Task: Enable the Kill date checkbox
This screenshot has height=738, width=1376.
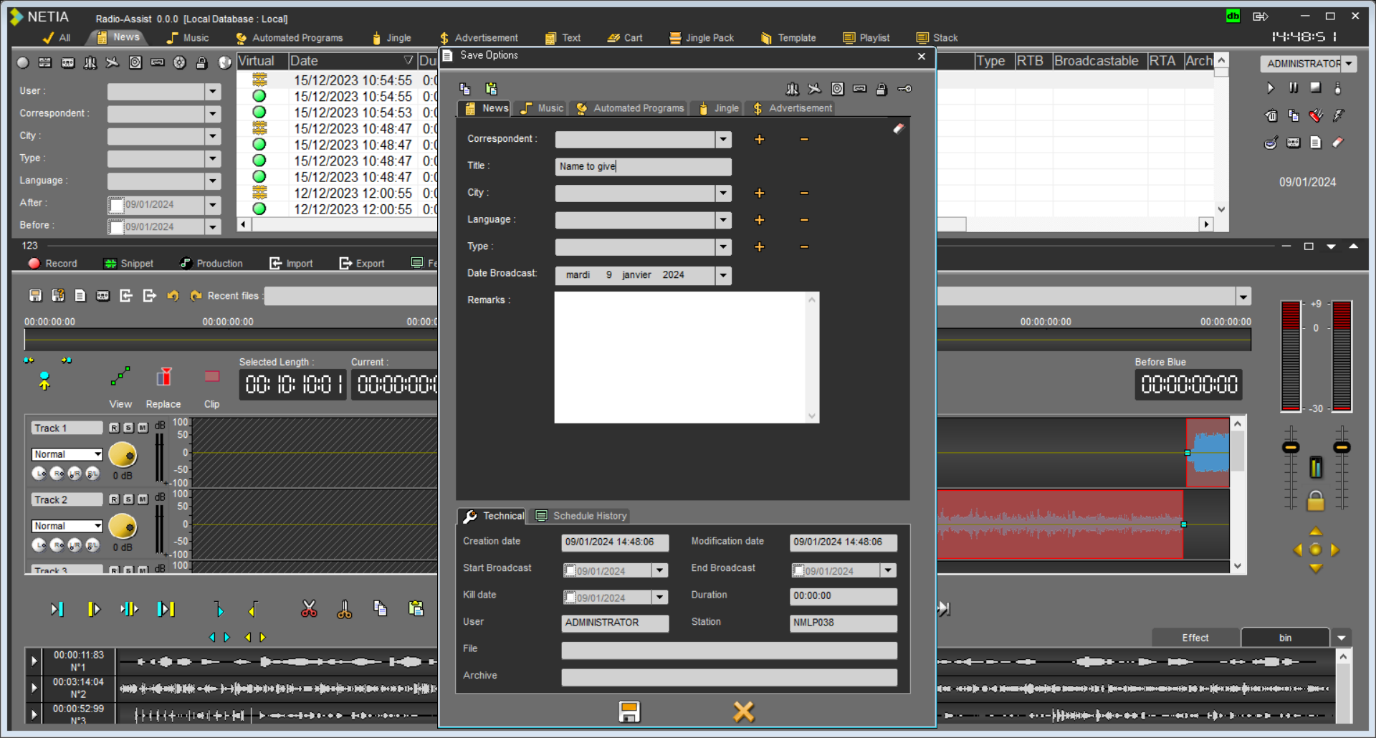Action: pos(570,598)
